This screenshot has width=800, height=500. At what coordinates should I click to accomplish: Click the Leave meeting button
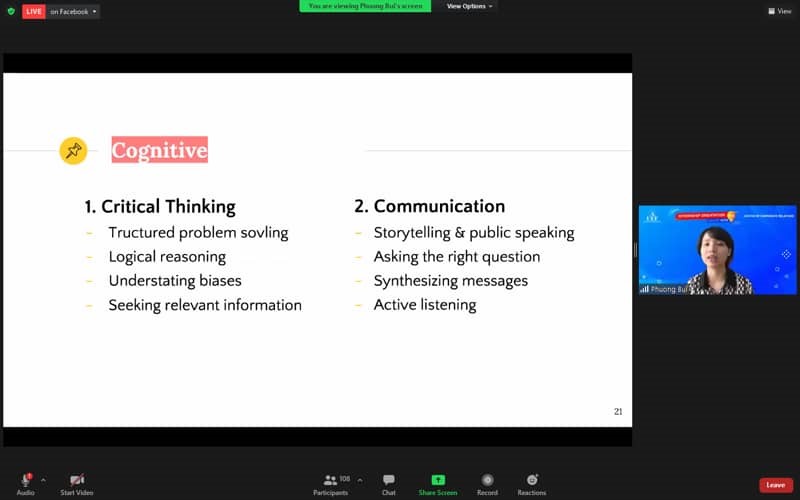[775, 485]
